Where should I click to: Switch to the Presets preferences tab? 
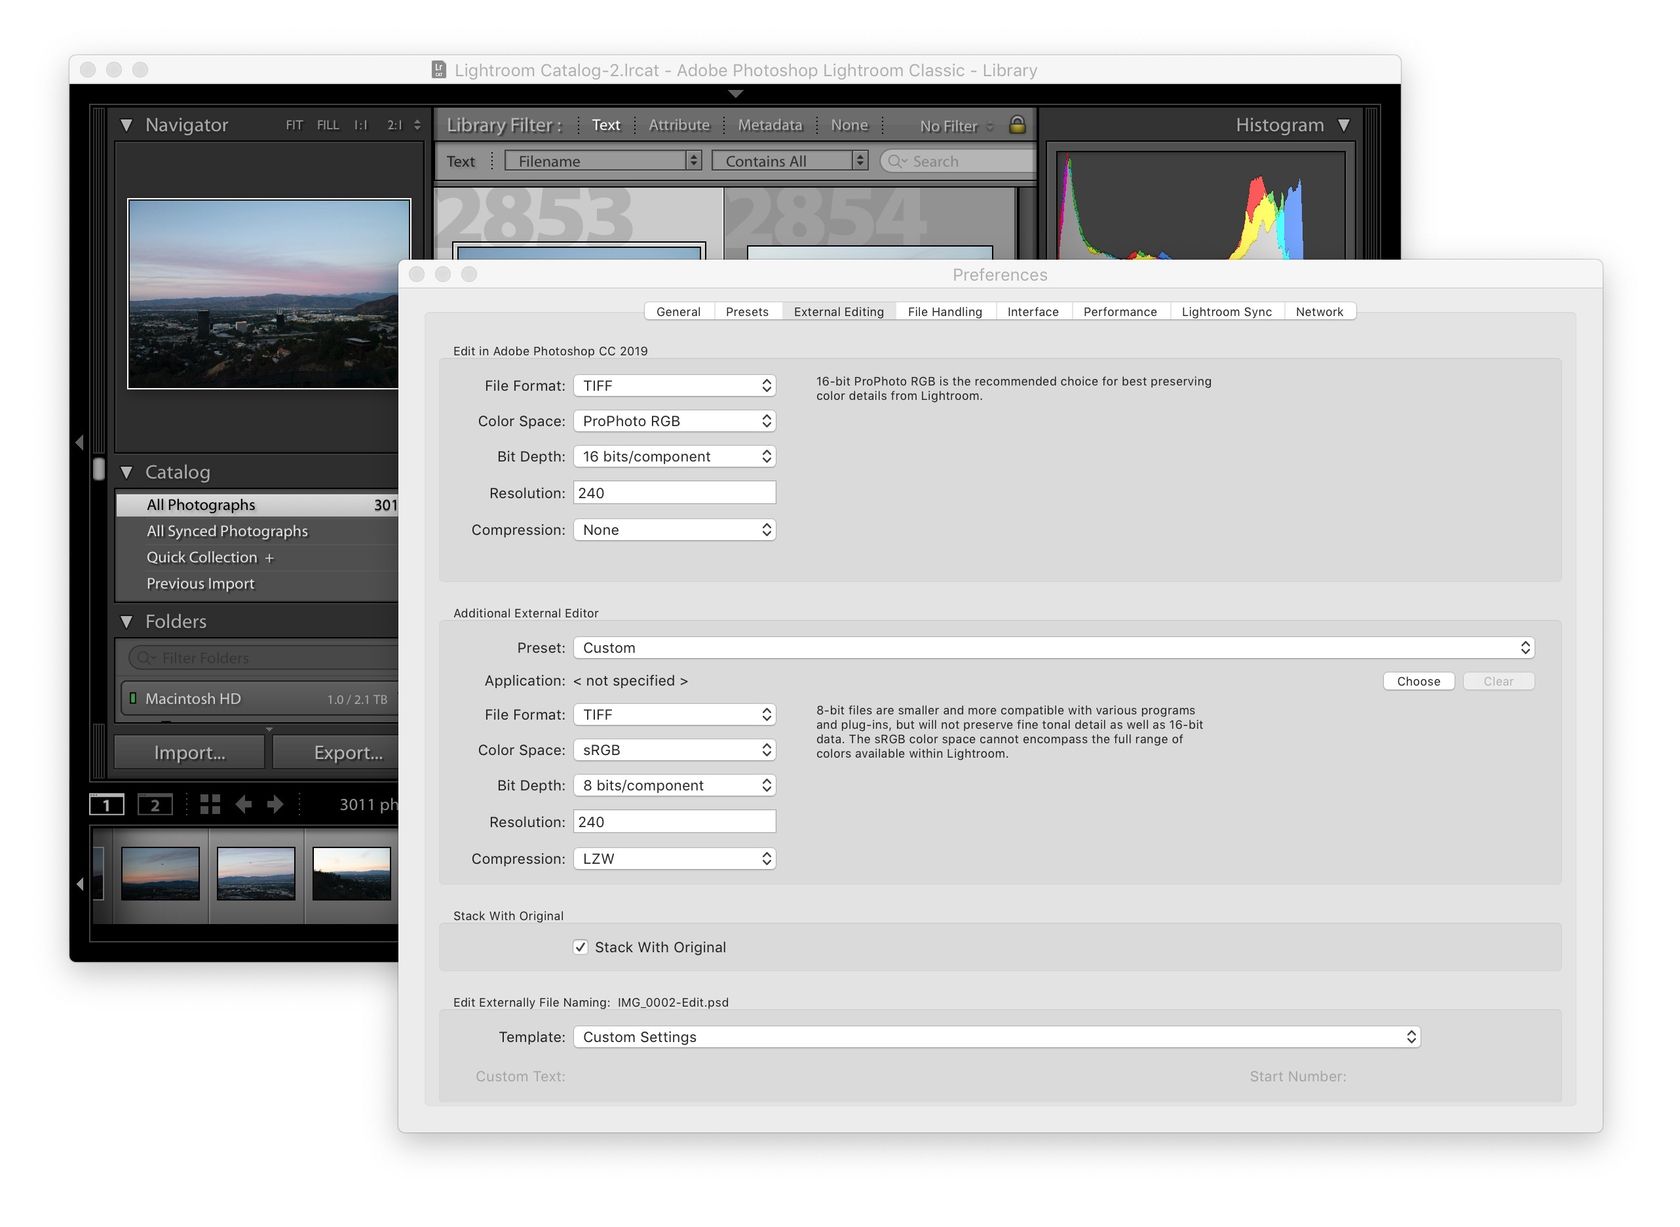[747, 312]
